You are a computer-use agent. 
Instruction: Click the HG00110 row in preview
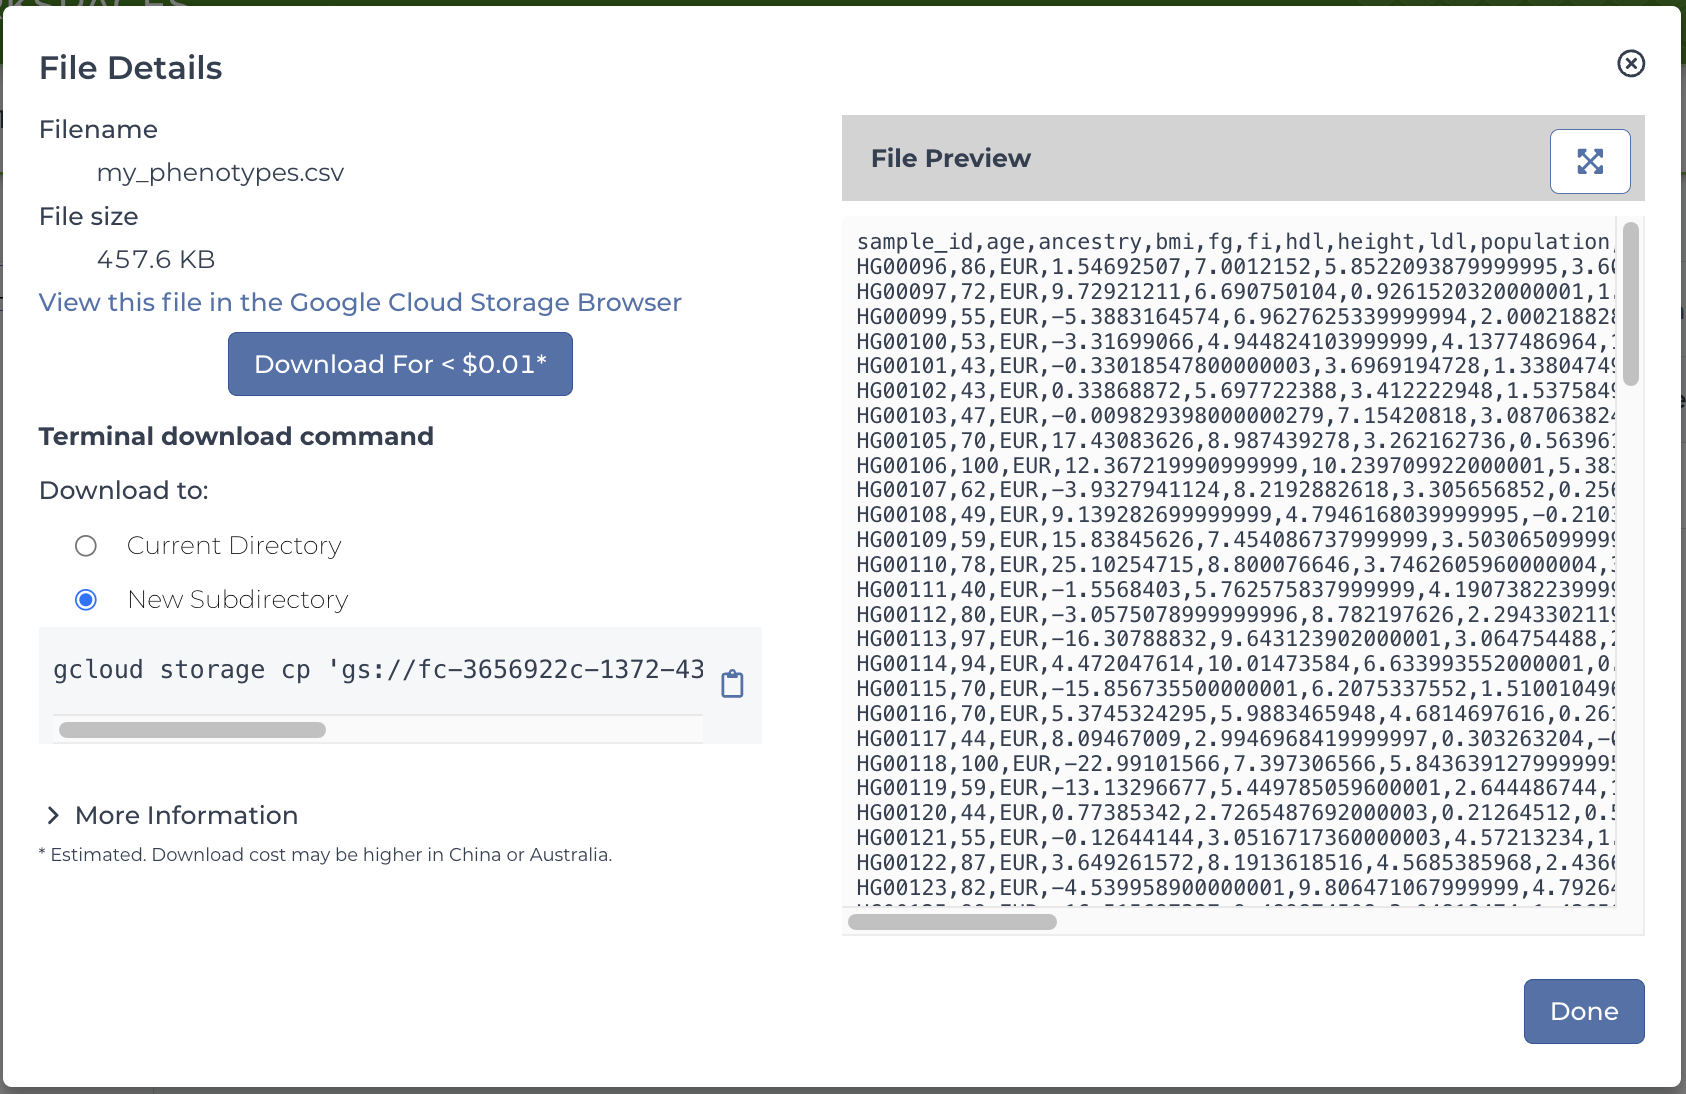[x=1235, y=565]
